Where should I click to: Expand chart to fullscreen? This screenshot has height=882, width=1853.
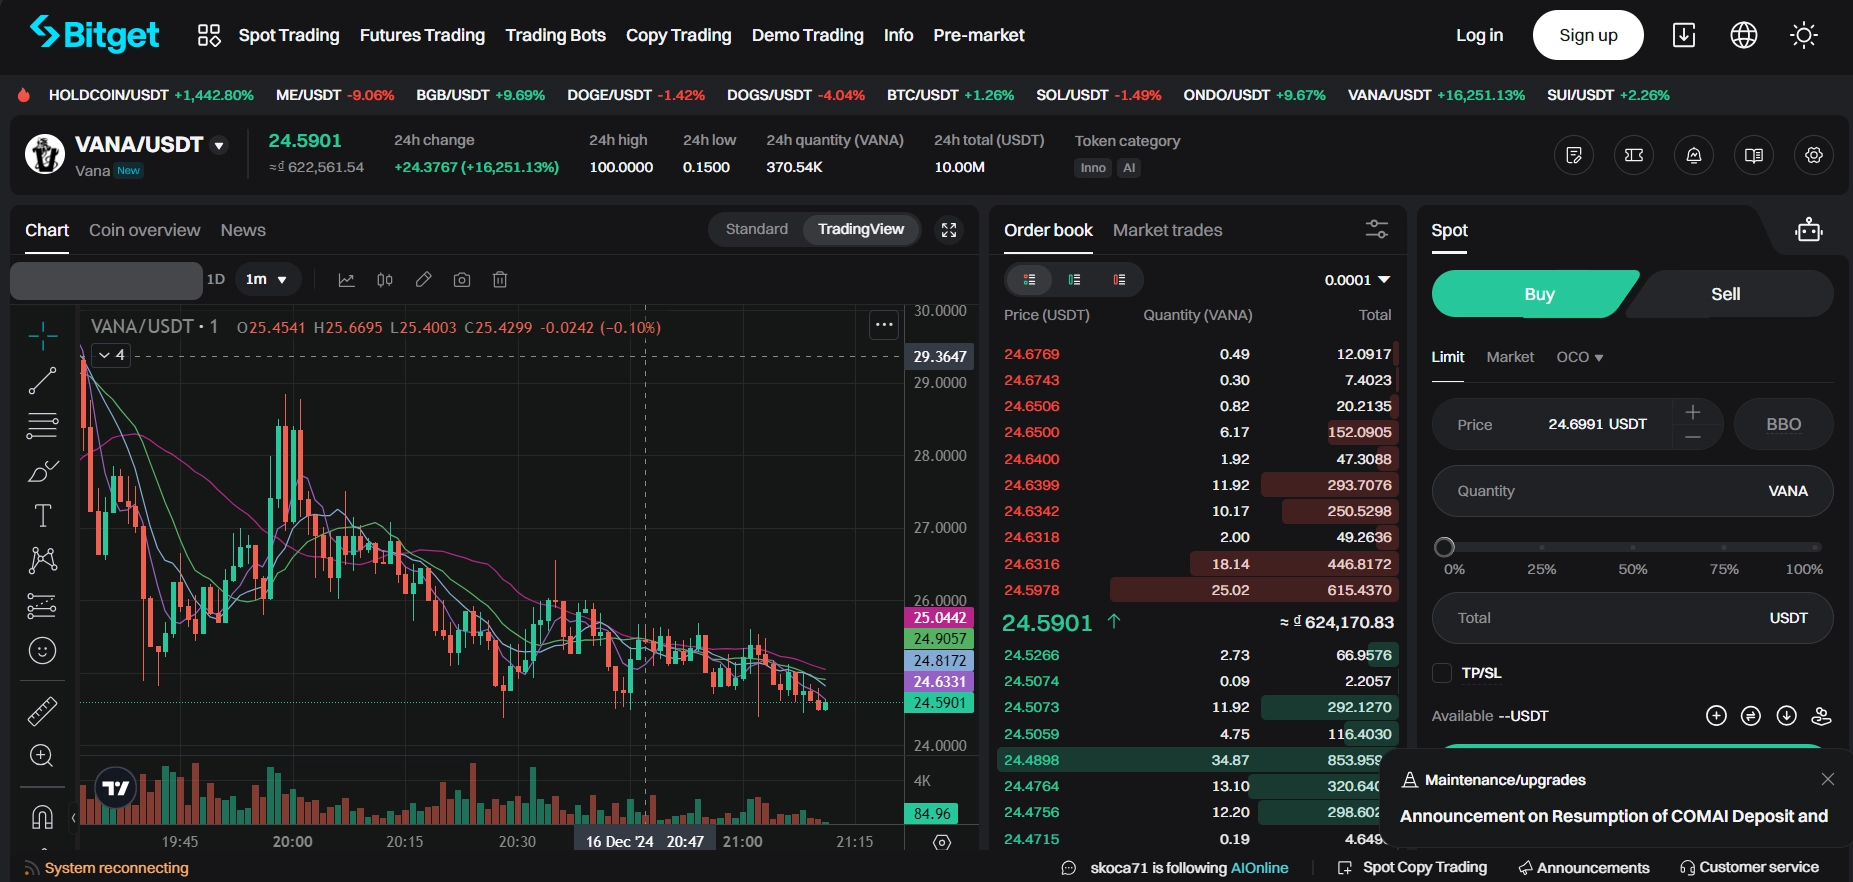[949, 230]
